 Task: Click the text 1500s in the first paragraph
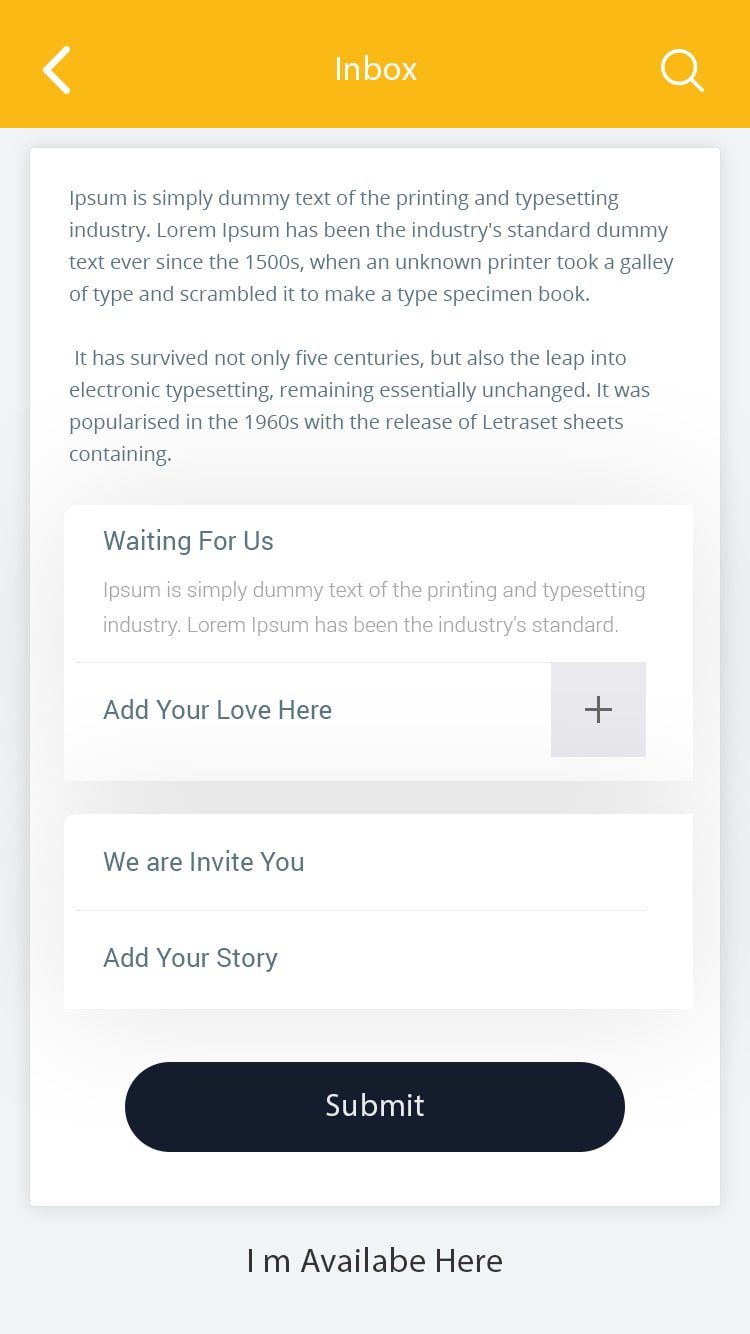click(x=271, y=262)
